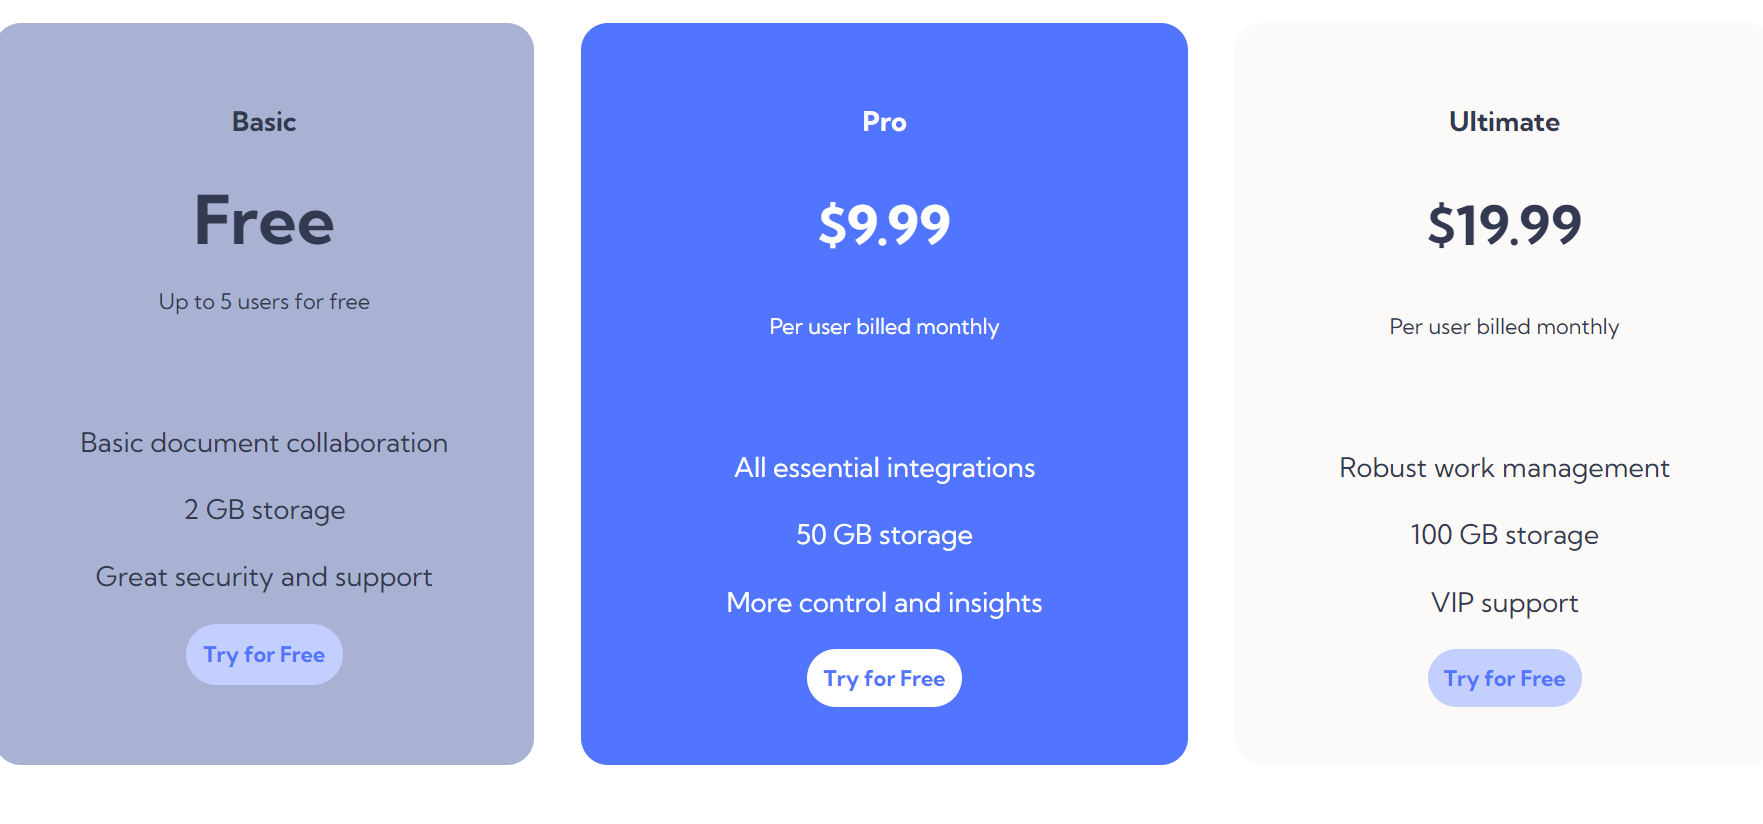Click Robust work management feature

(1504, 468)
